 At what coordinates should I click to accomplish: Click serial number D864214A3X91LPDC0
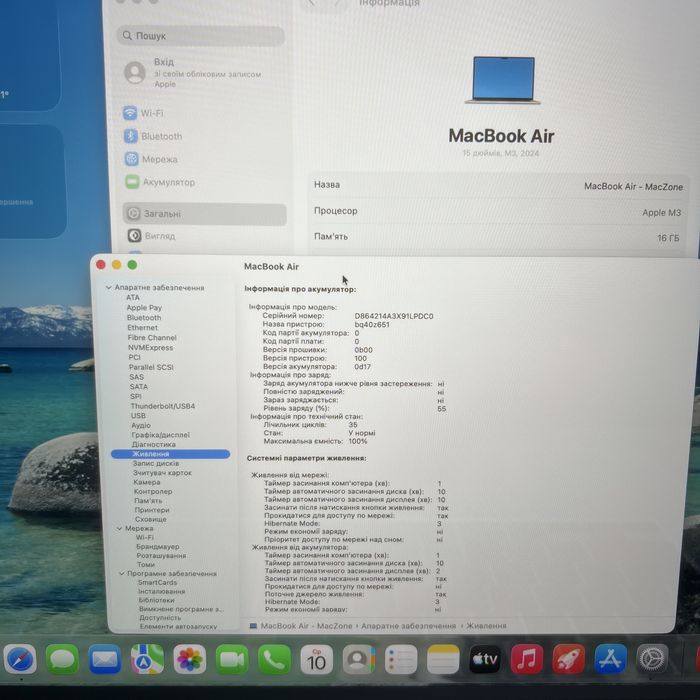point(394,316)
